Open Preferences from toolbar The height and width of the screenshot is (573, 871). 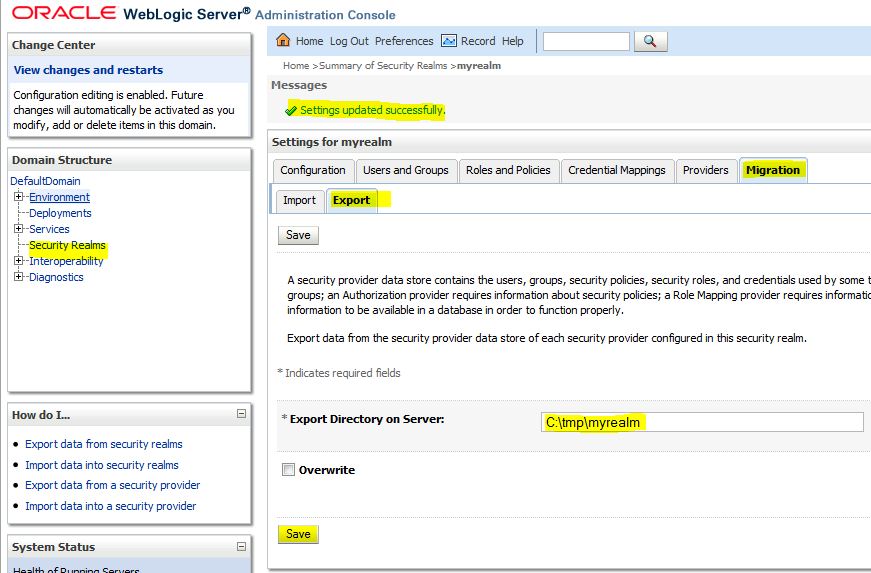404,41
